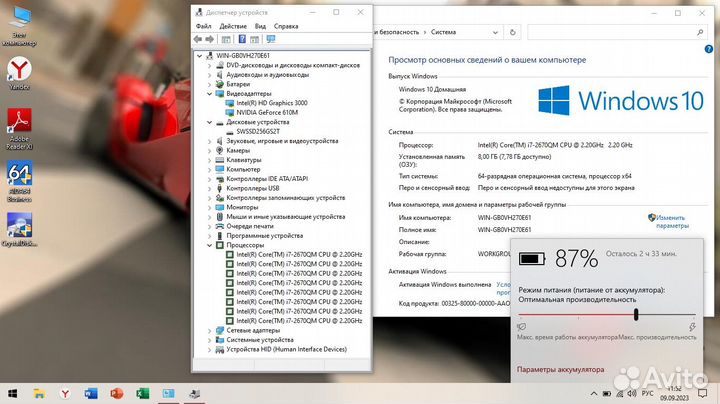Select the SWSSD256GS2T disk drive
Screen dimensions: 720x404
tap(258, 131)
